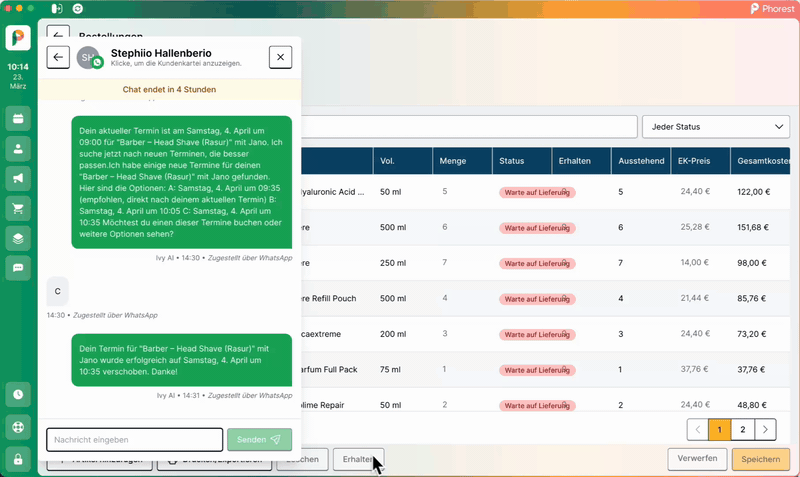Type in the 'Nachricht eingeben' field

click(134, 440)
